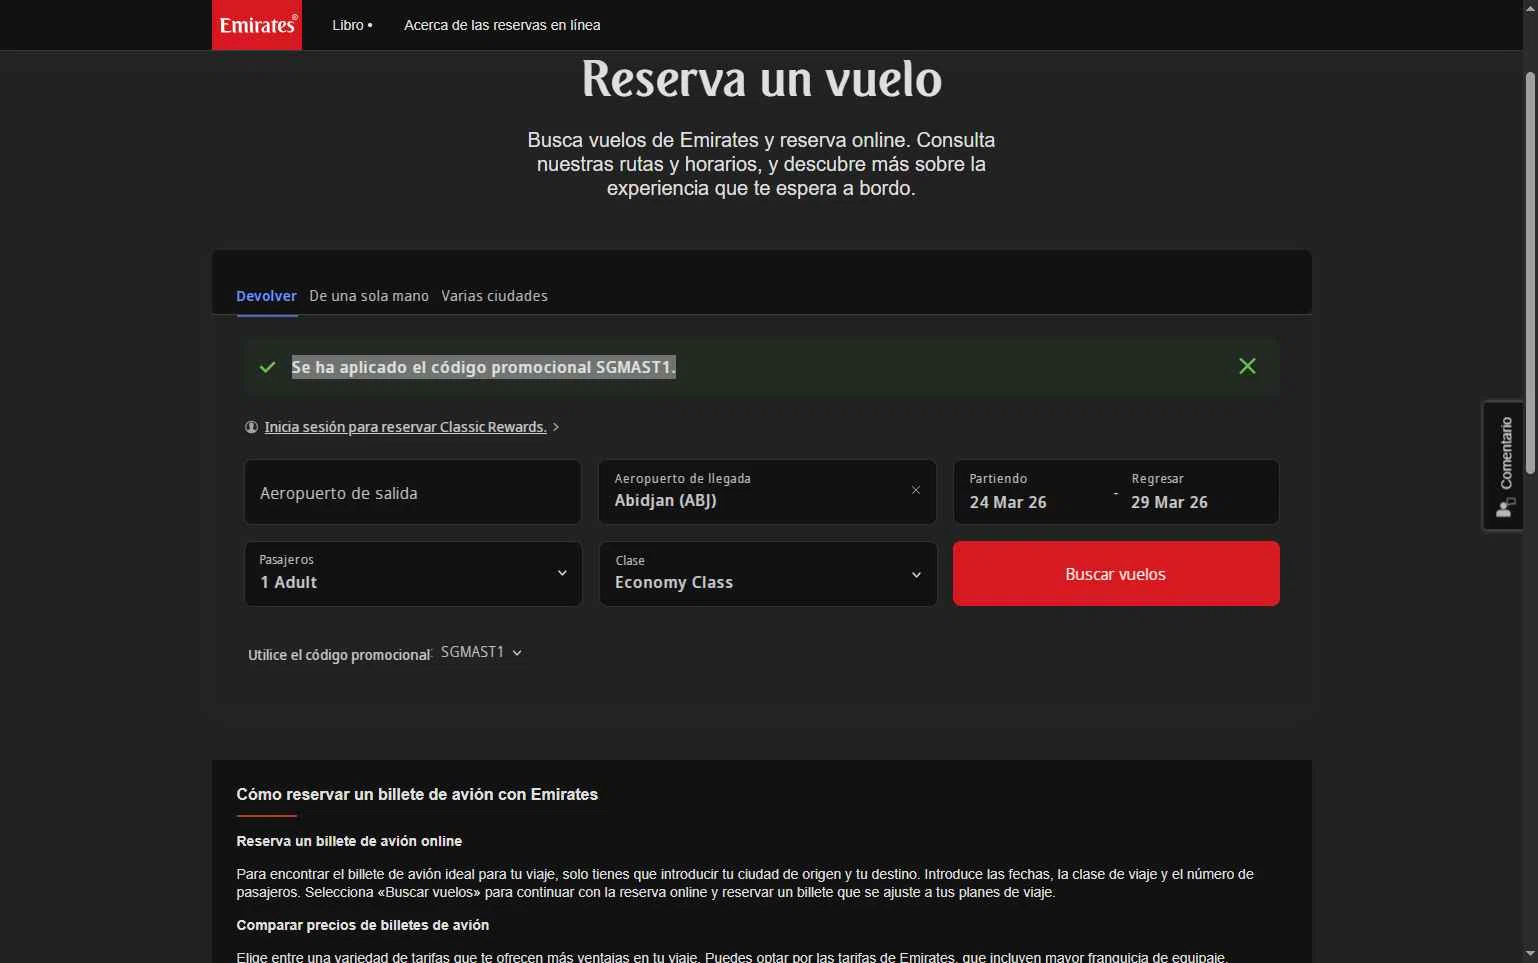
Task: Click the Aeropuerto de llegada field
Action: point(767,492)
